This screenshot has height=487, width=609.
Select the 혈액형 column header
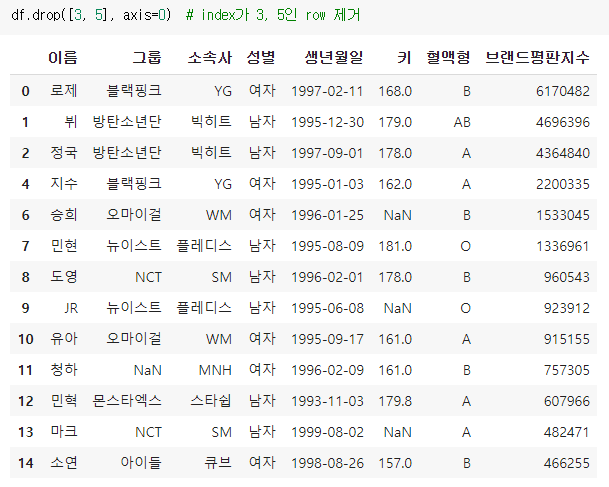point(449,57)
